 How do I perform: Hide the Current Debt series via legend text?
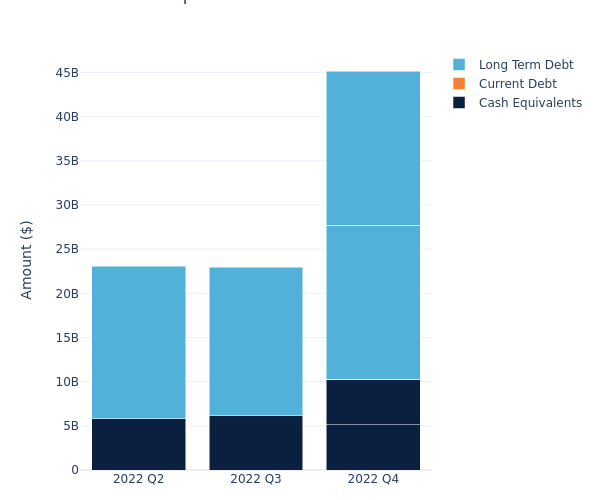517,84
